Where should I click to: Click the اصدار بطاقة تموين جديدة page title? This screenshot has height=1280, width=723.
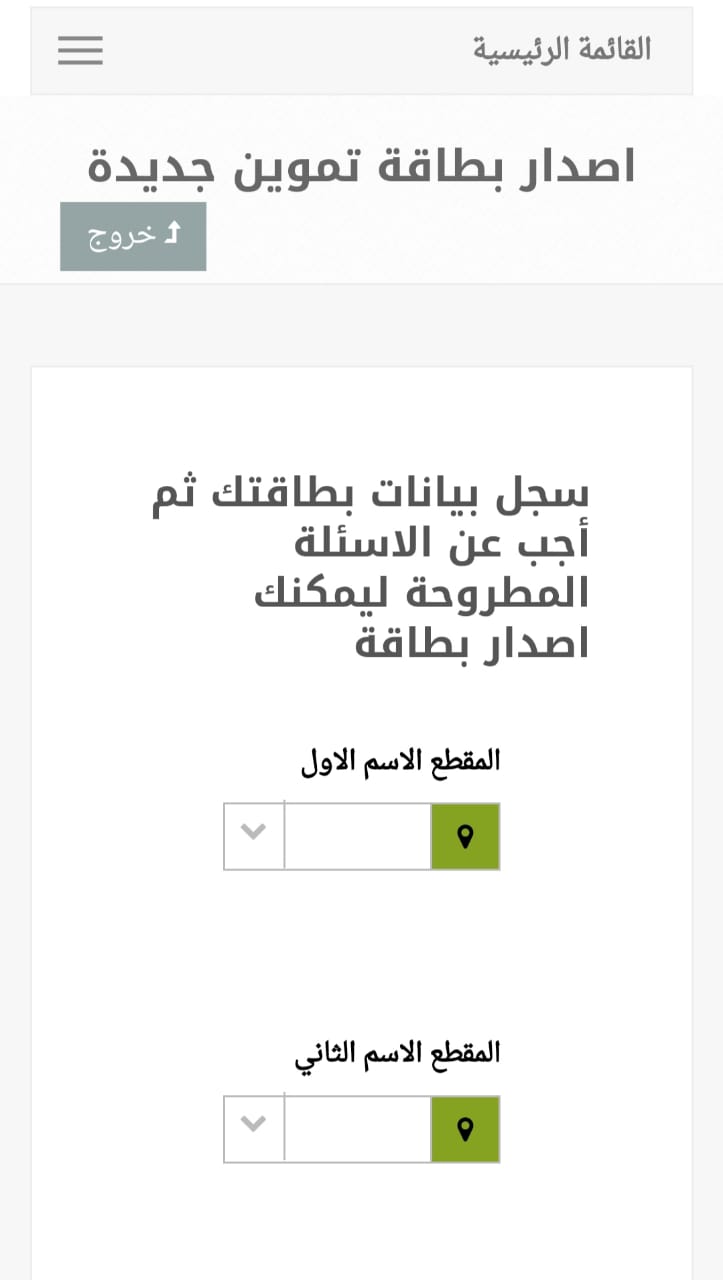coord(361,166)
